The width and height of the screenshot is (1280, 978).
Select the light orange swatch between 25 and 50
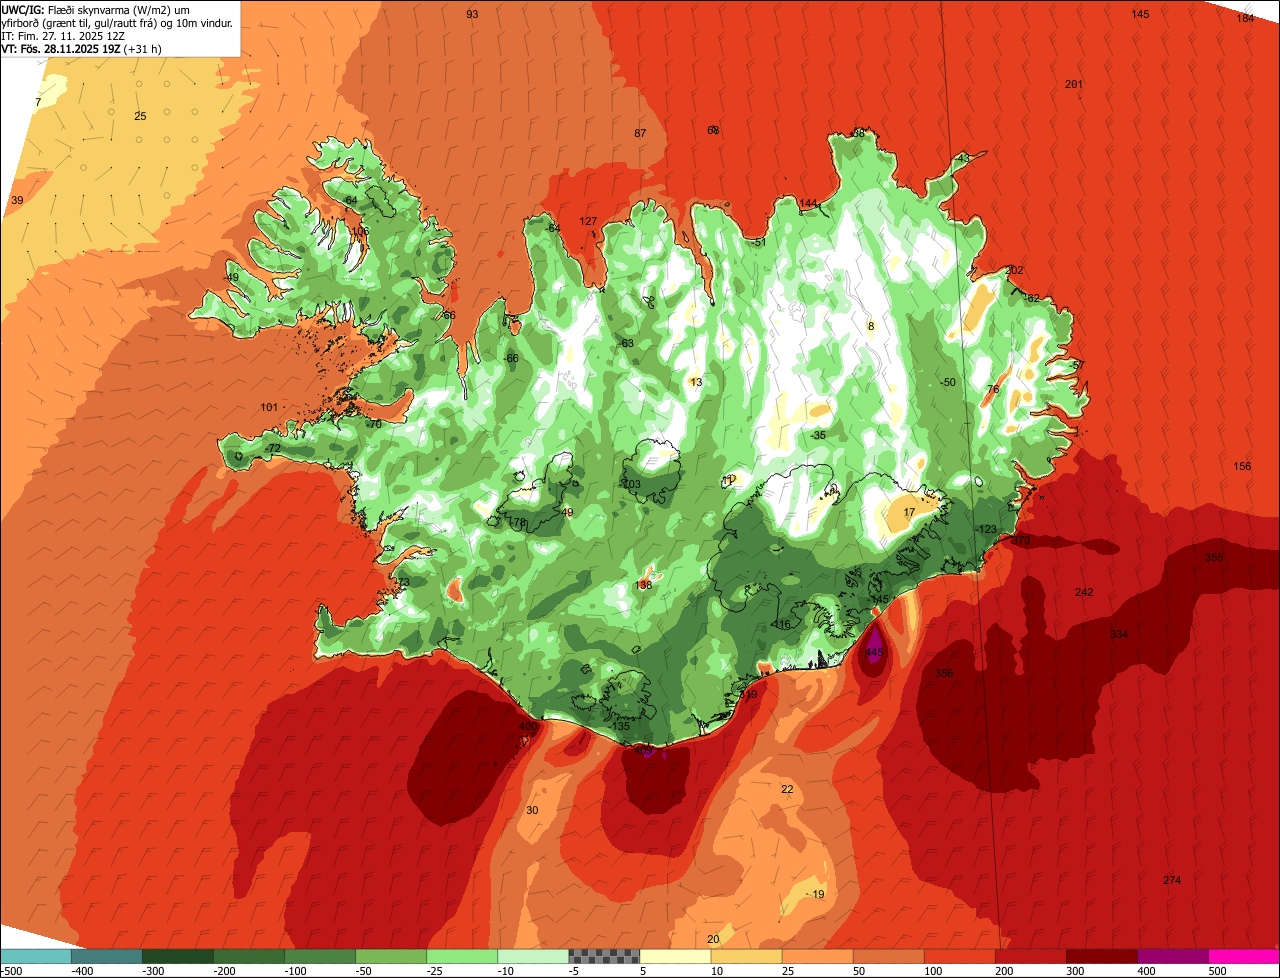click(817, 955)
